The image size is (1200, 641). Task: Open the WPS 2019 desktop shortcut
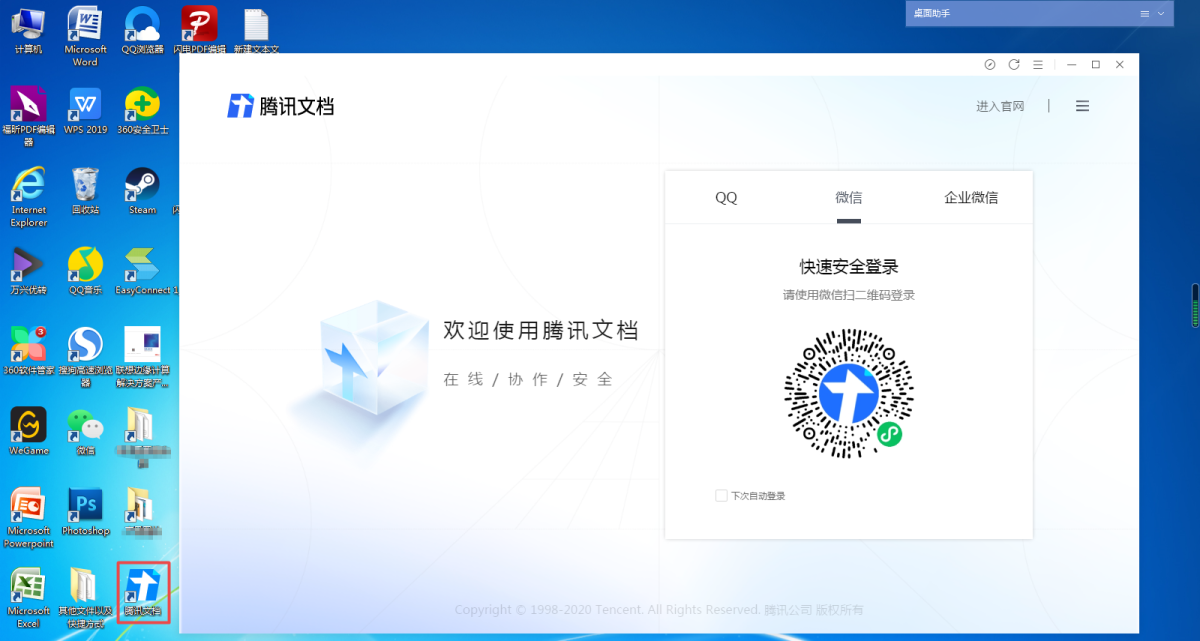coord(85,107)
